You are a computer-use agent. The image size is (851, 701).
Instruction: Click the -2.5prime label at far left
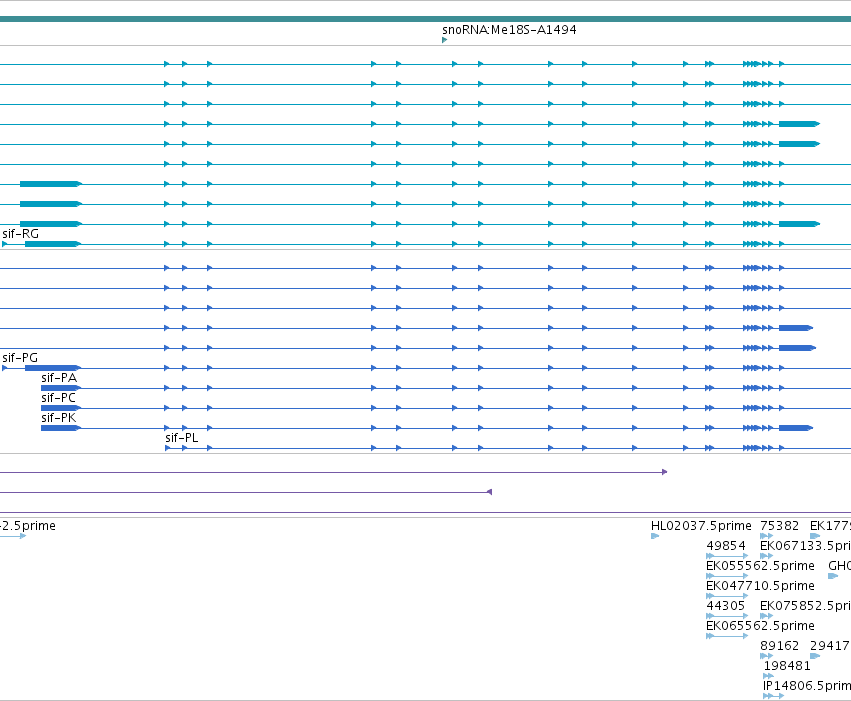point(28,526)
